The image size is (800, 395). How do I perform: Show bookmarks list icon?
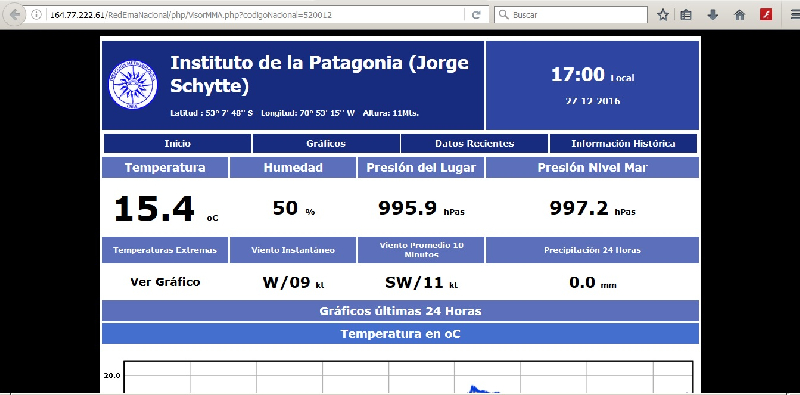coord(687,15)
